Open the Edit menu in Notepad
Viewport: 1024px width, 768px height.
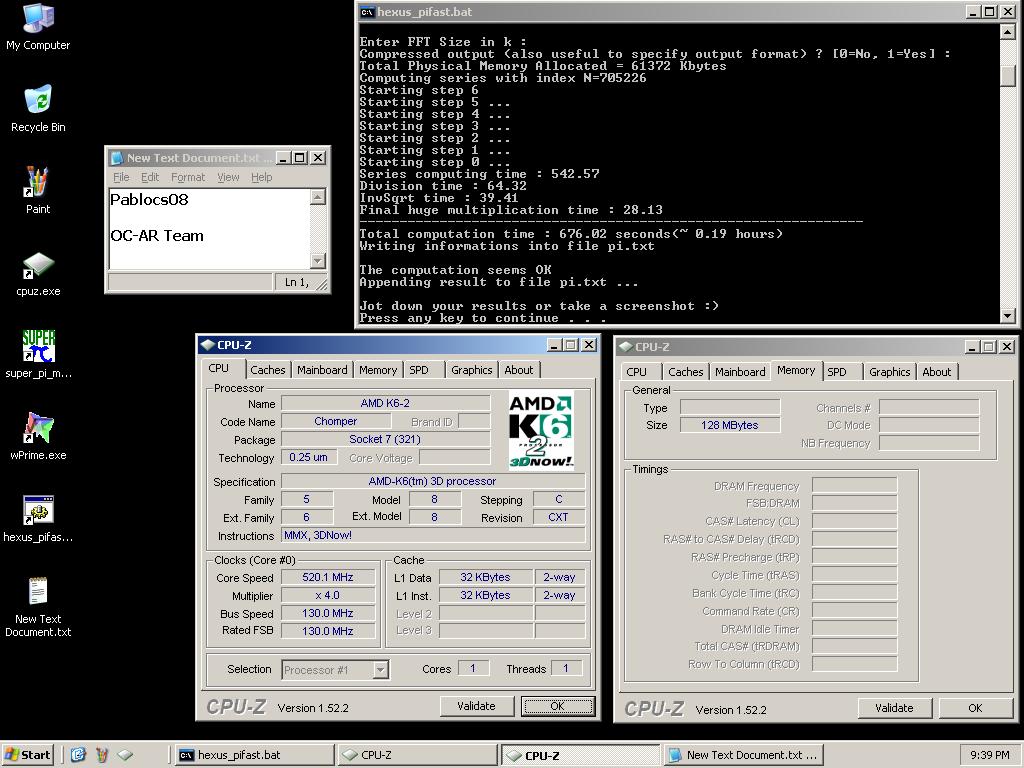(150, 177)
